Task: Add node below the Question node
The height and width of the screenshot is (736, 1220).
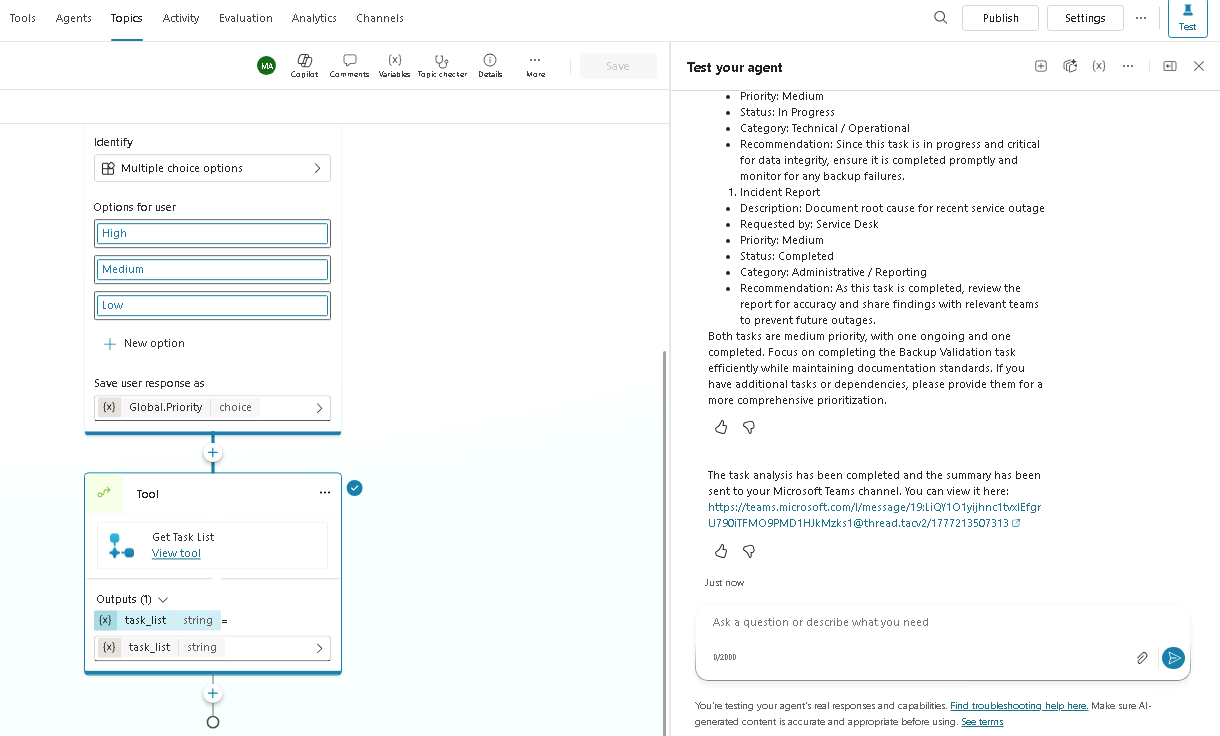Action: coord(212,453)
